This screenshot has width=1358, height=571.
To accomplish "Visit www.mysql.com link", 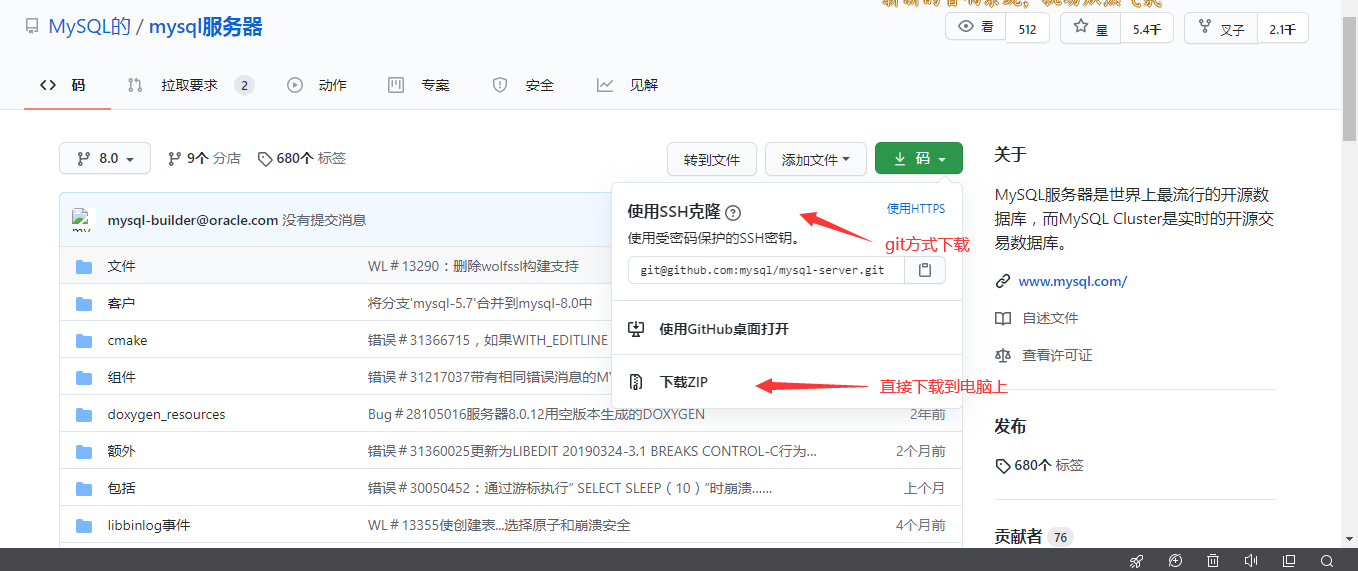I will tap(1073, 282).
